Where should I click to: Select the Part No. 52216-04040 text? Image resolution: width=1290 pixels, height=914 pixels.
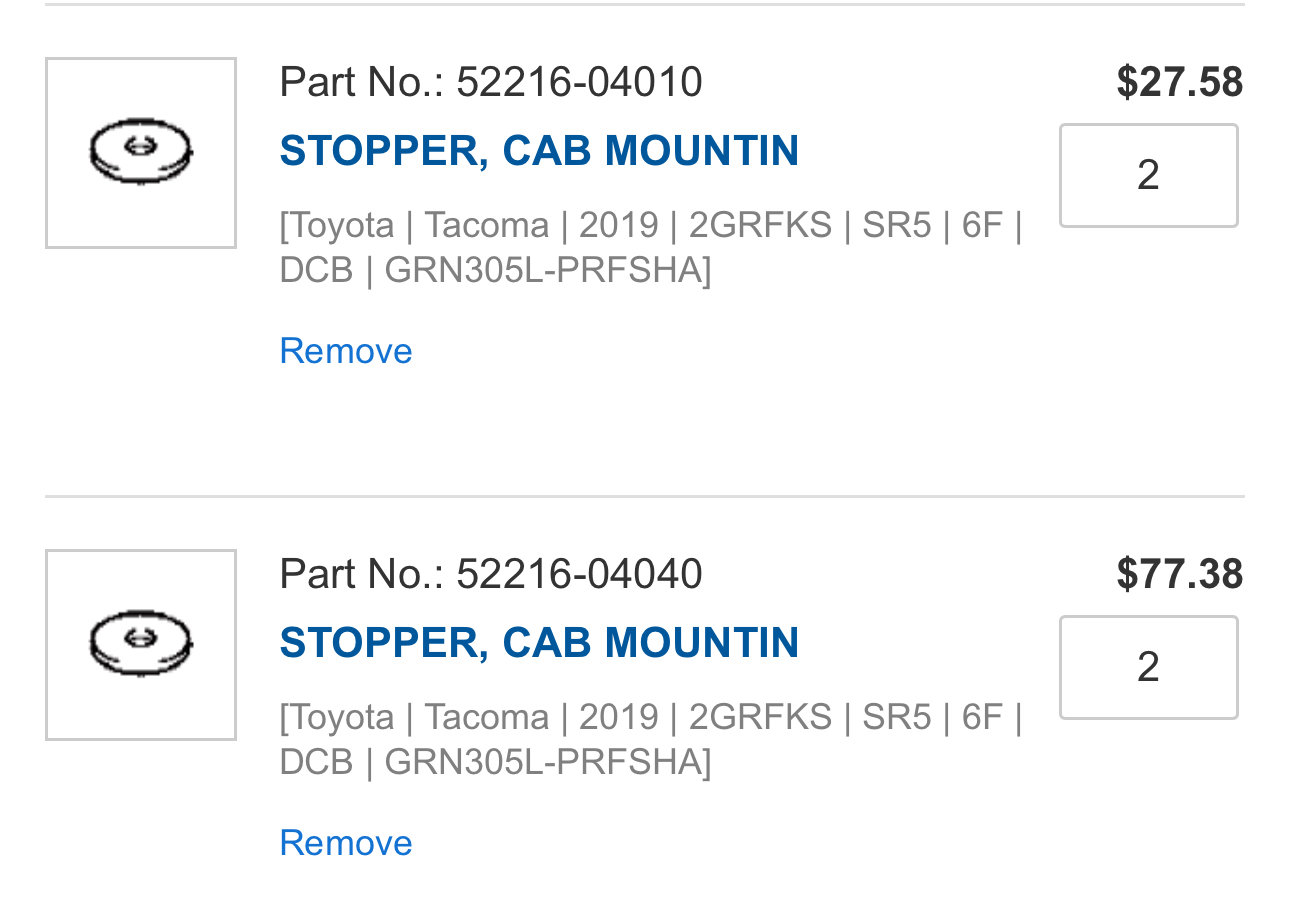coord(491,574)
